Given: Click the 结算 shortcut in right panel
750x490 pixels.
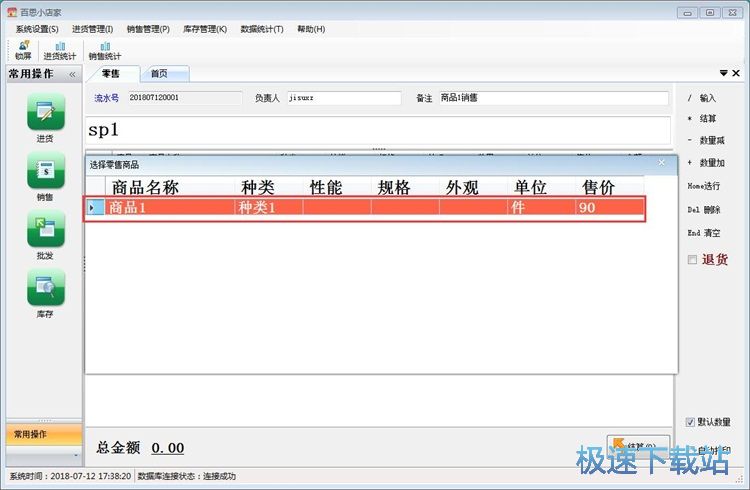Looking at the screenshot, I should (x=702, y=118).
